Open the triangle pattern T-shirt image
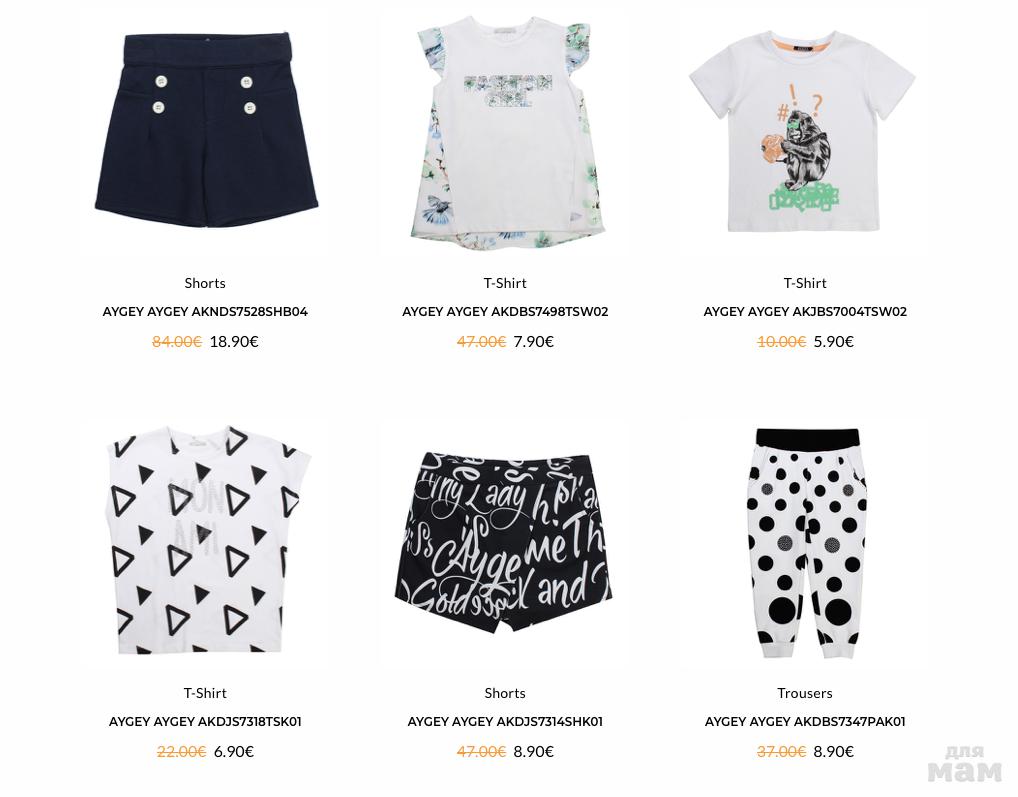 coord(207,539)
